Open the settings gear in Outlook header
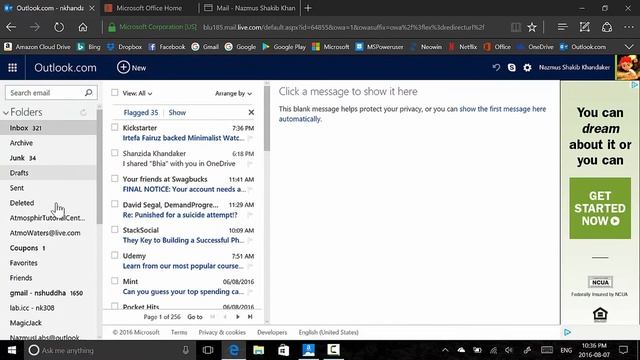Screen dimensions: 640x360 (527, 67)
